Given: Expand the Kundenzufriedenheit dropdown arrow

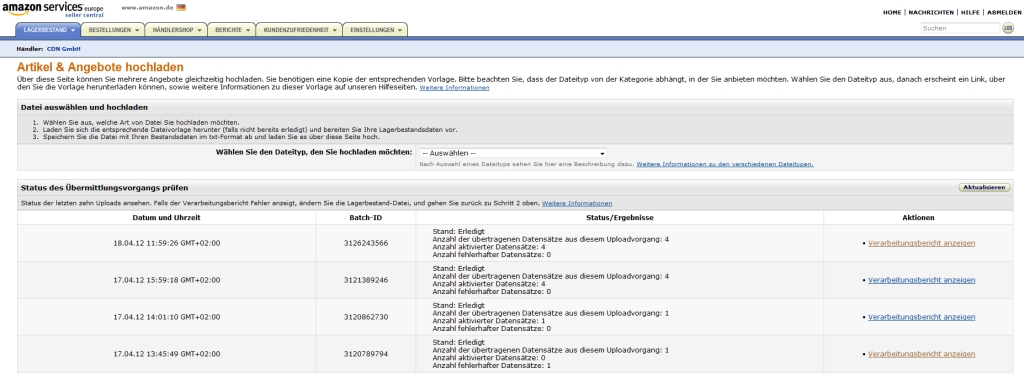Looking at the screenshot, I should 334,30.
